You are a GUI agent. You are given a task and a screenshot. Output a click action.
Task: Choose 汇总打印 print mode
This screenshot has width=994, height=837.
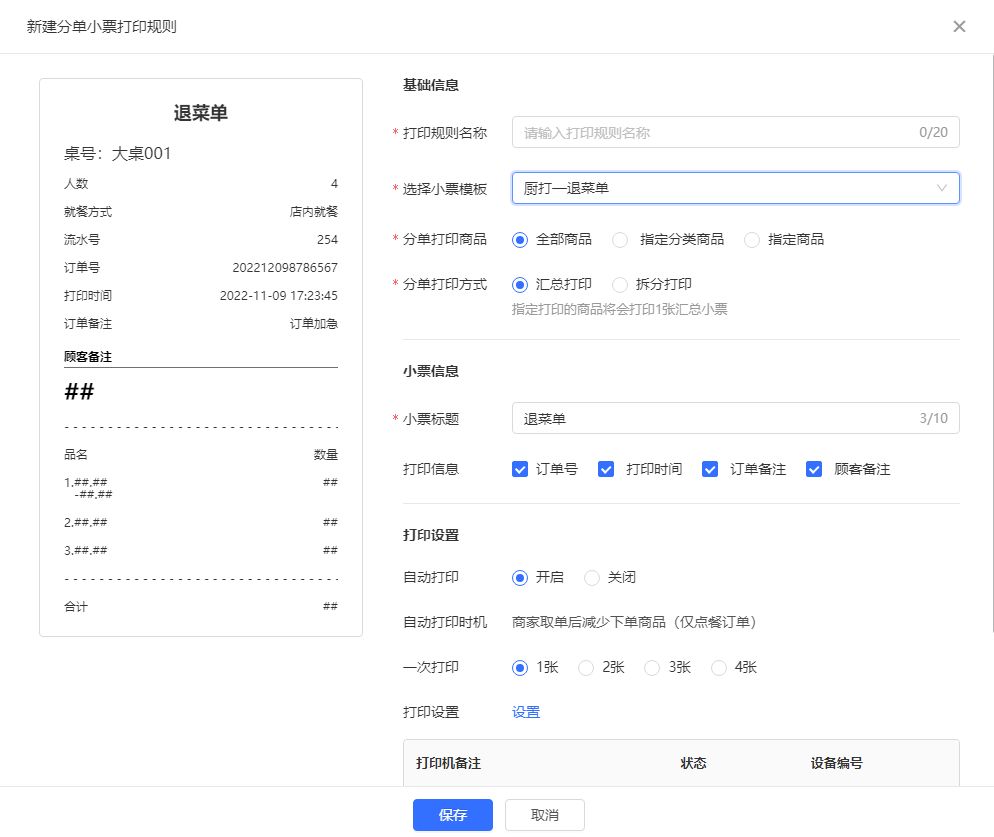tap(520, 285)
